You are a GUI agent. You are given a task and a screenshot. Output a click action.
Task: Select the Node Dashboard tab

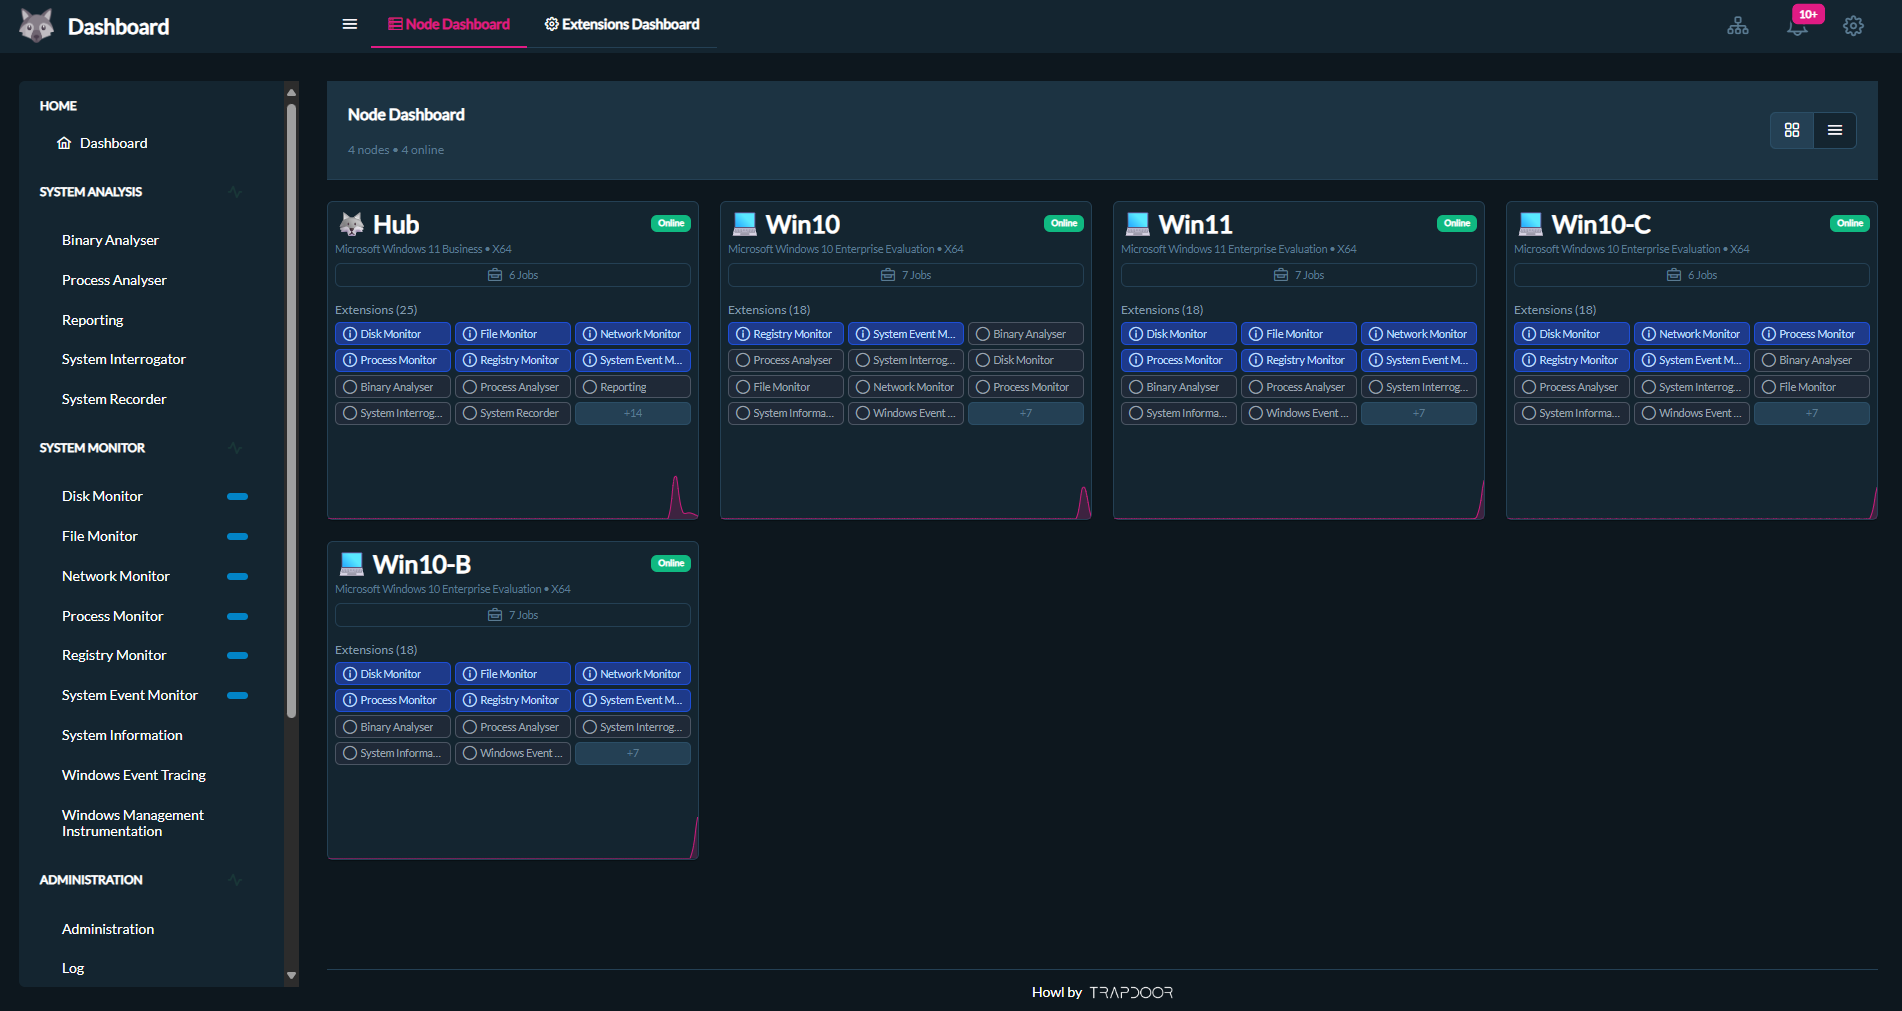pos(449,24)
